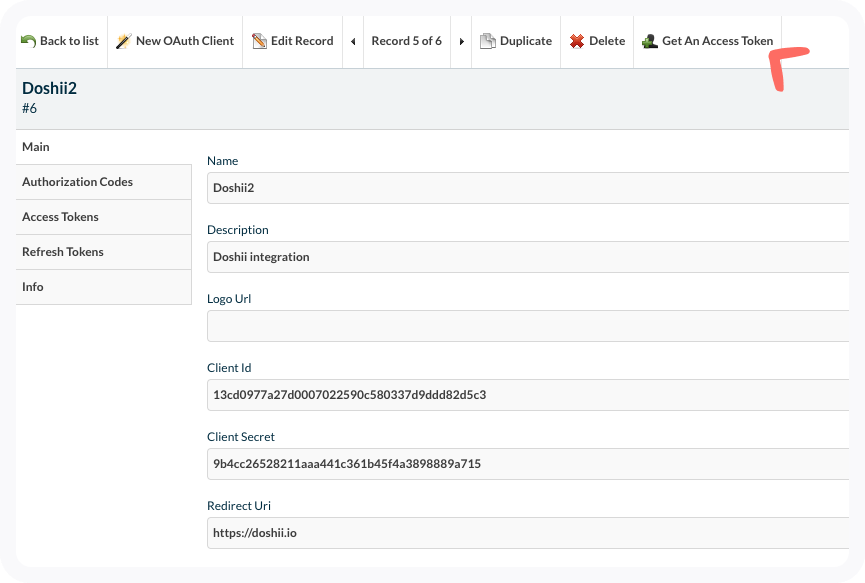Screen dimensions: 865x583
Task: Click the Description field label
Action: pos(238,230)
